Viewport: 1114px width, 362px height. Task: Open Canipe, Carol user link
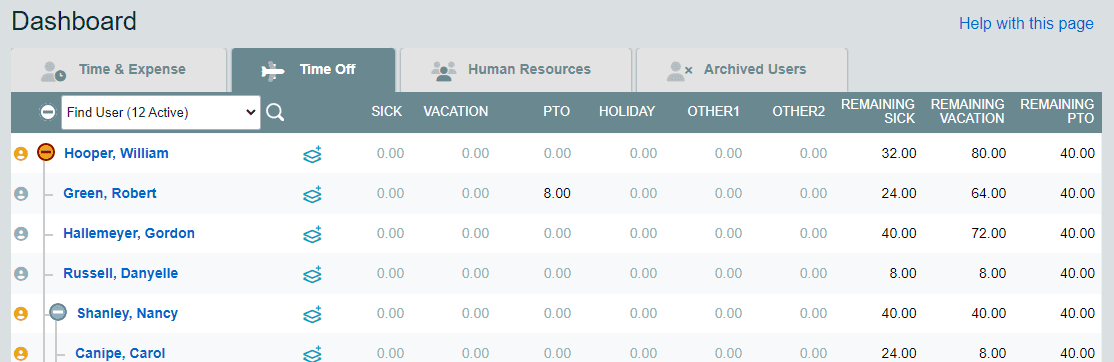[x=120, y=353]
